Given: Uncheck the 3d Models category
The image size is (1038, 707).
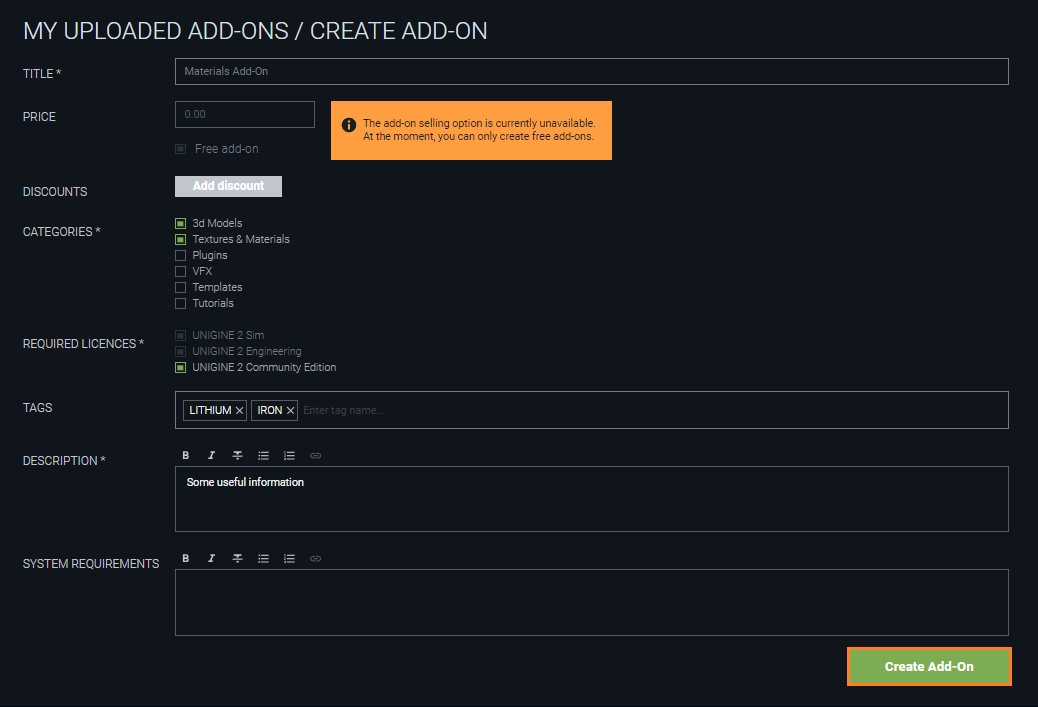Looking at the screenshot, I should 180,223.
